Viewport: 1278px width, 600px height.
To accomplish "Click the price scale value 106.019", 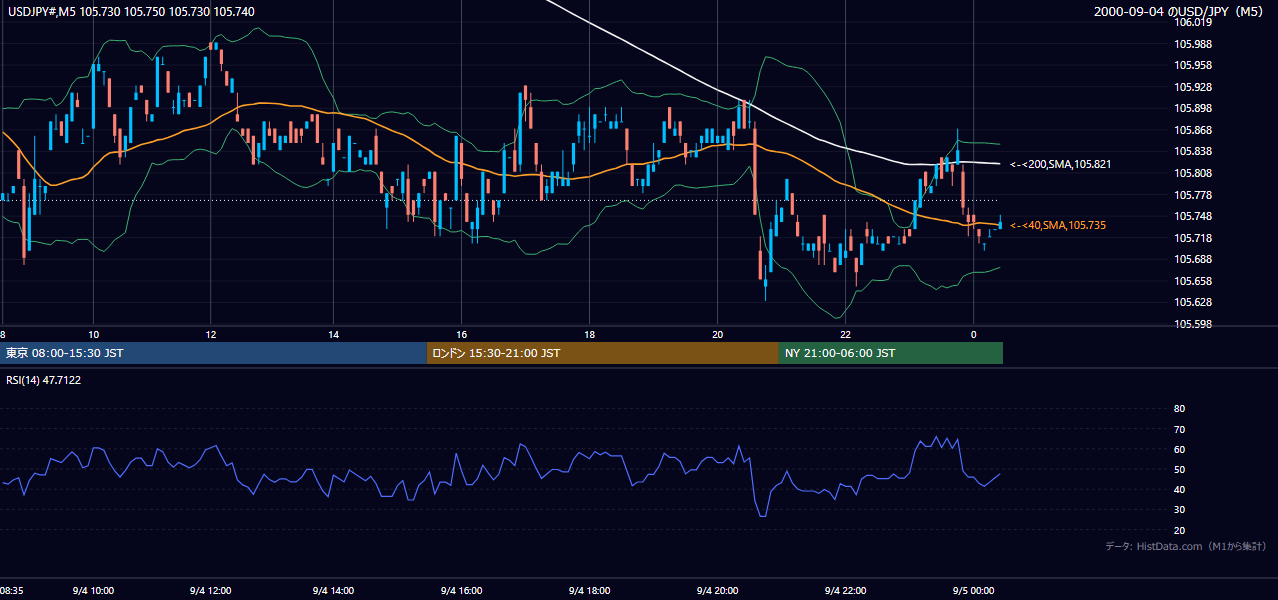I will (x=1192, y=22).
